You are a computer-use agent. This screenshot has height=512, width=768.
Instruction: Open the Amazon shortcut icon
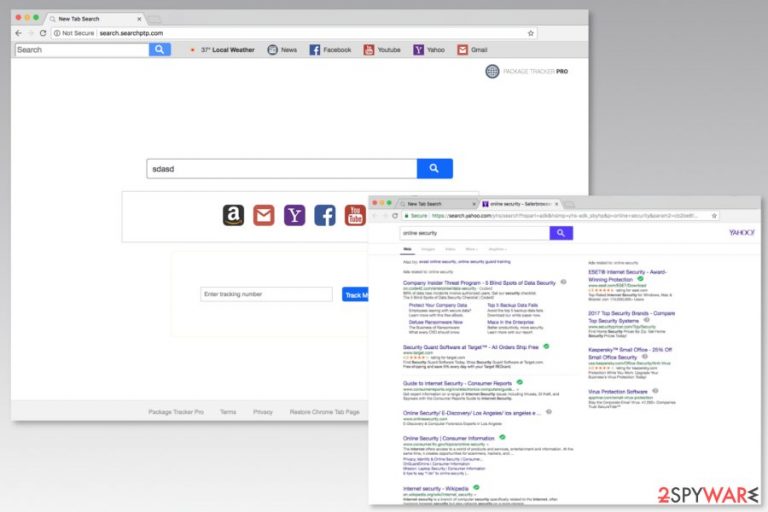pos(233,215)
